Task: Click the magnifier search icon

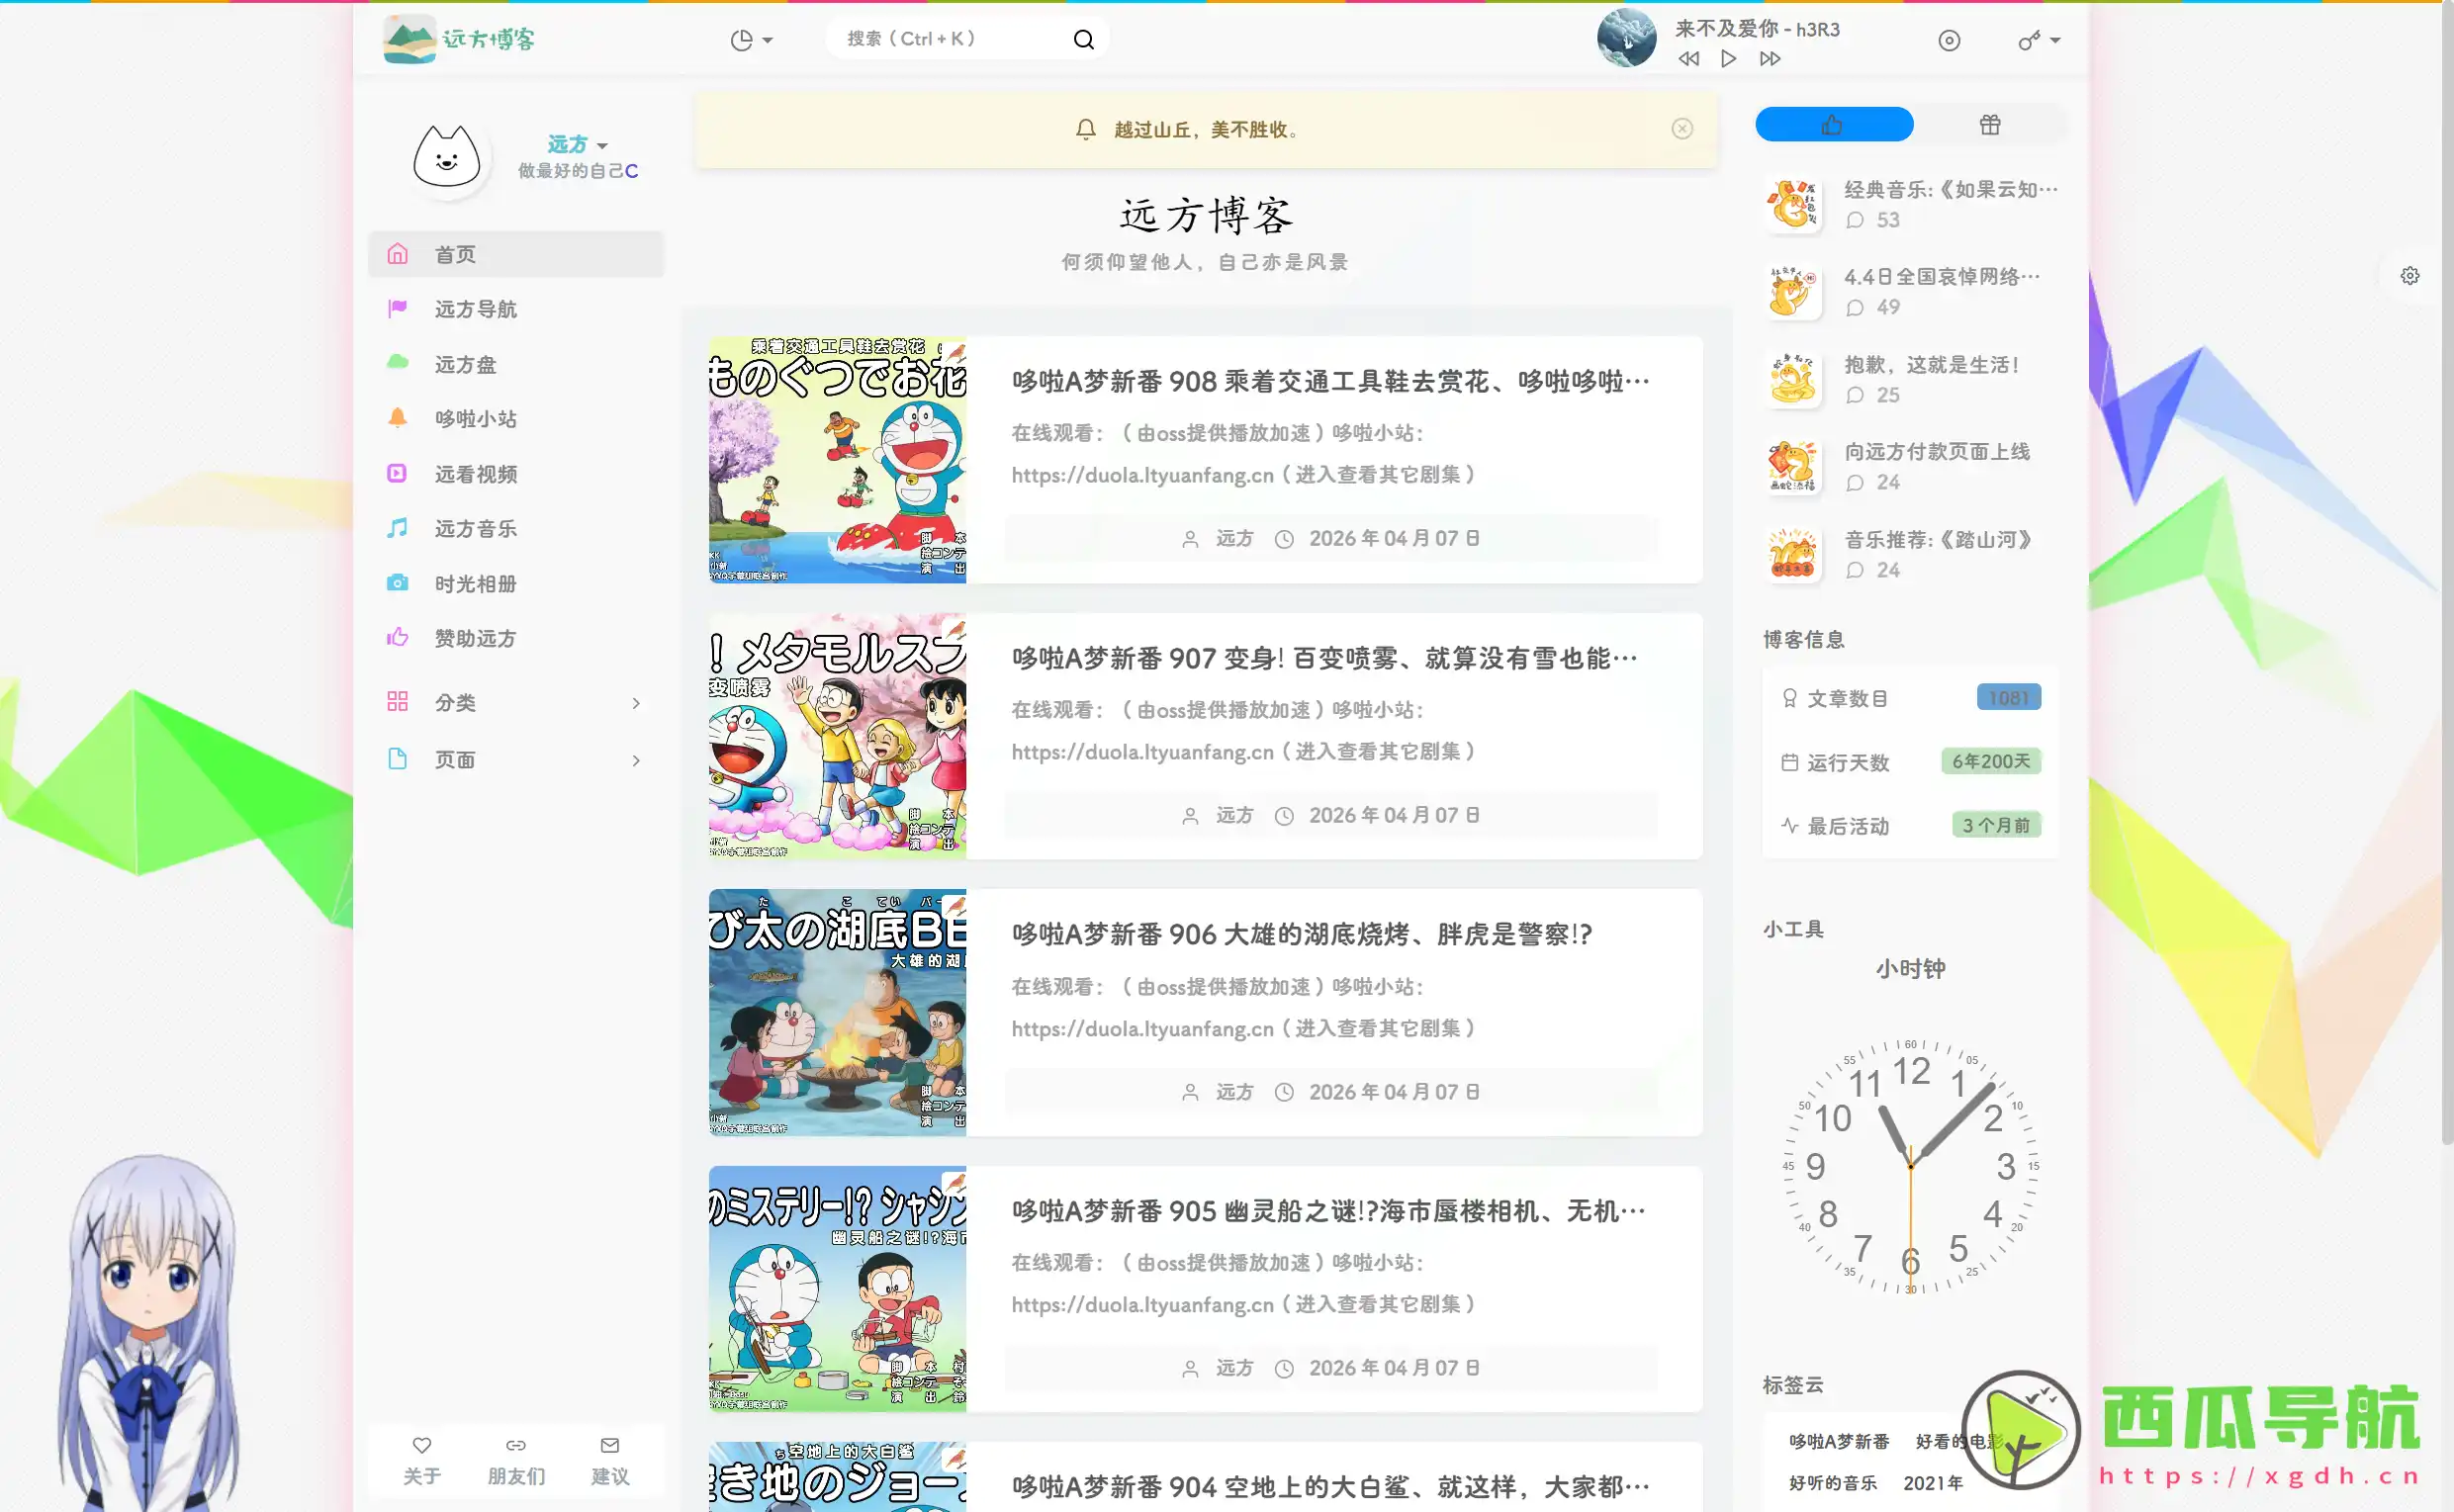Action: (x=1084, y=39)
